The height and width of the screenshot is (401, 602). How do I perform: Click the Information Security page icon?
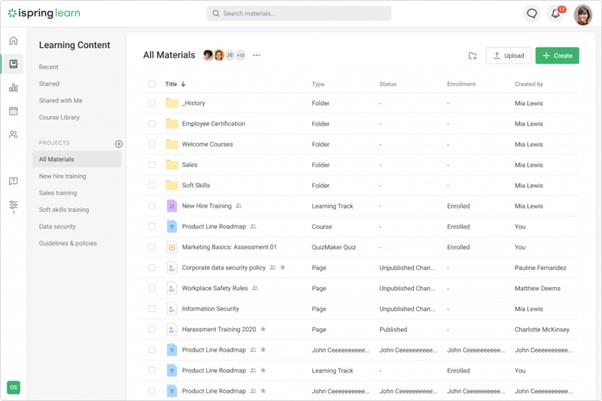tap(172, 308)
